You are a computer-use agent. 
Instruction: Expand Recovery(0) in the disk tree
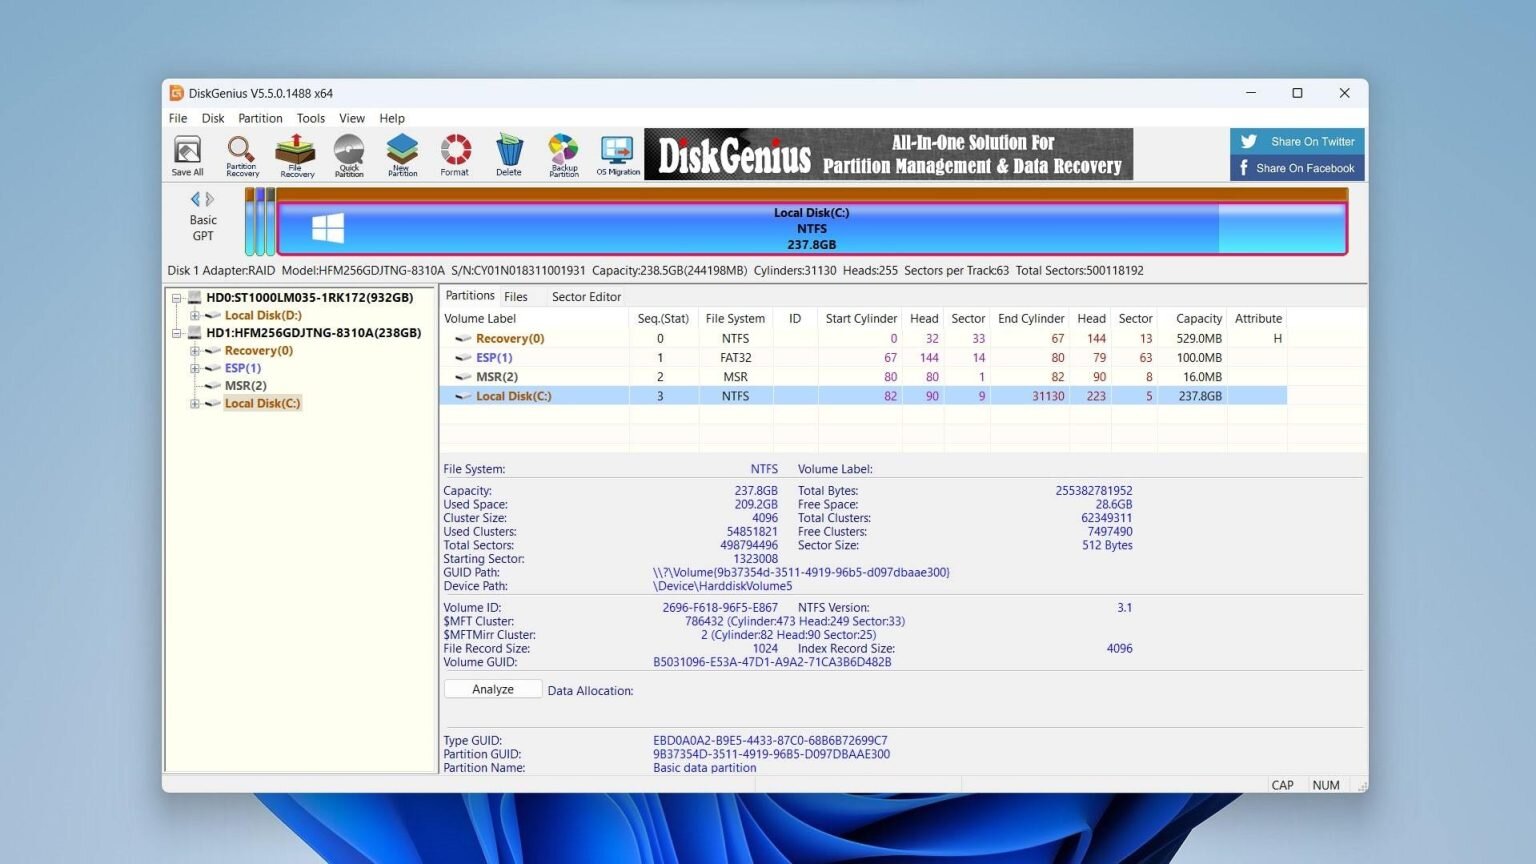pos(195,351)
